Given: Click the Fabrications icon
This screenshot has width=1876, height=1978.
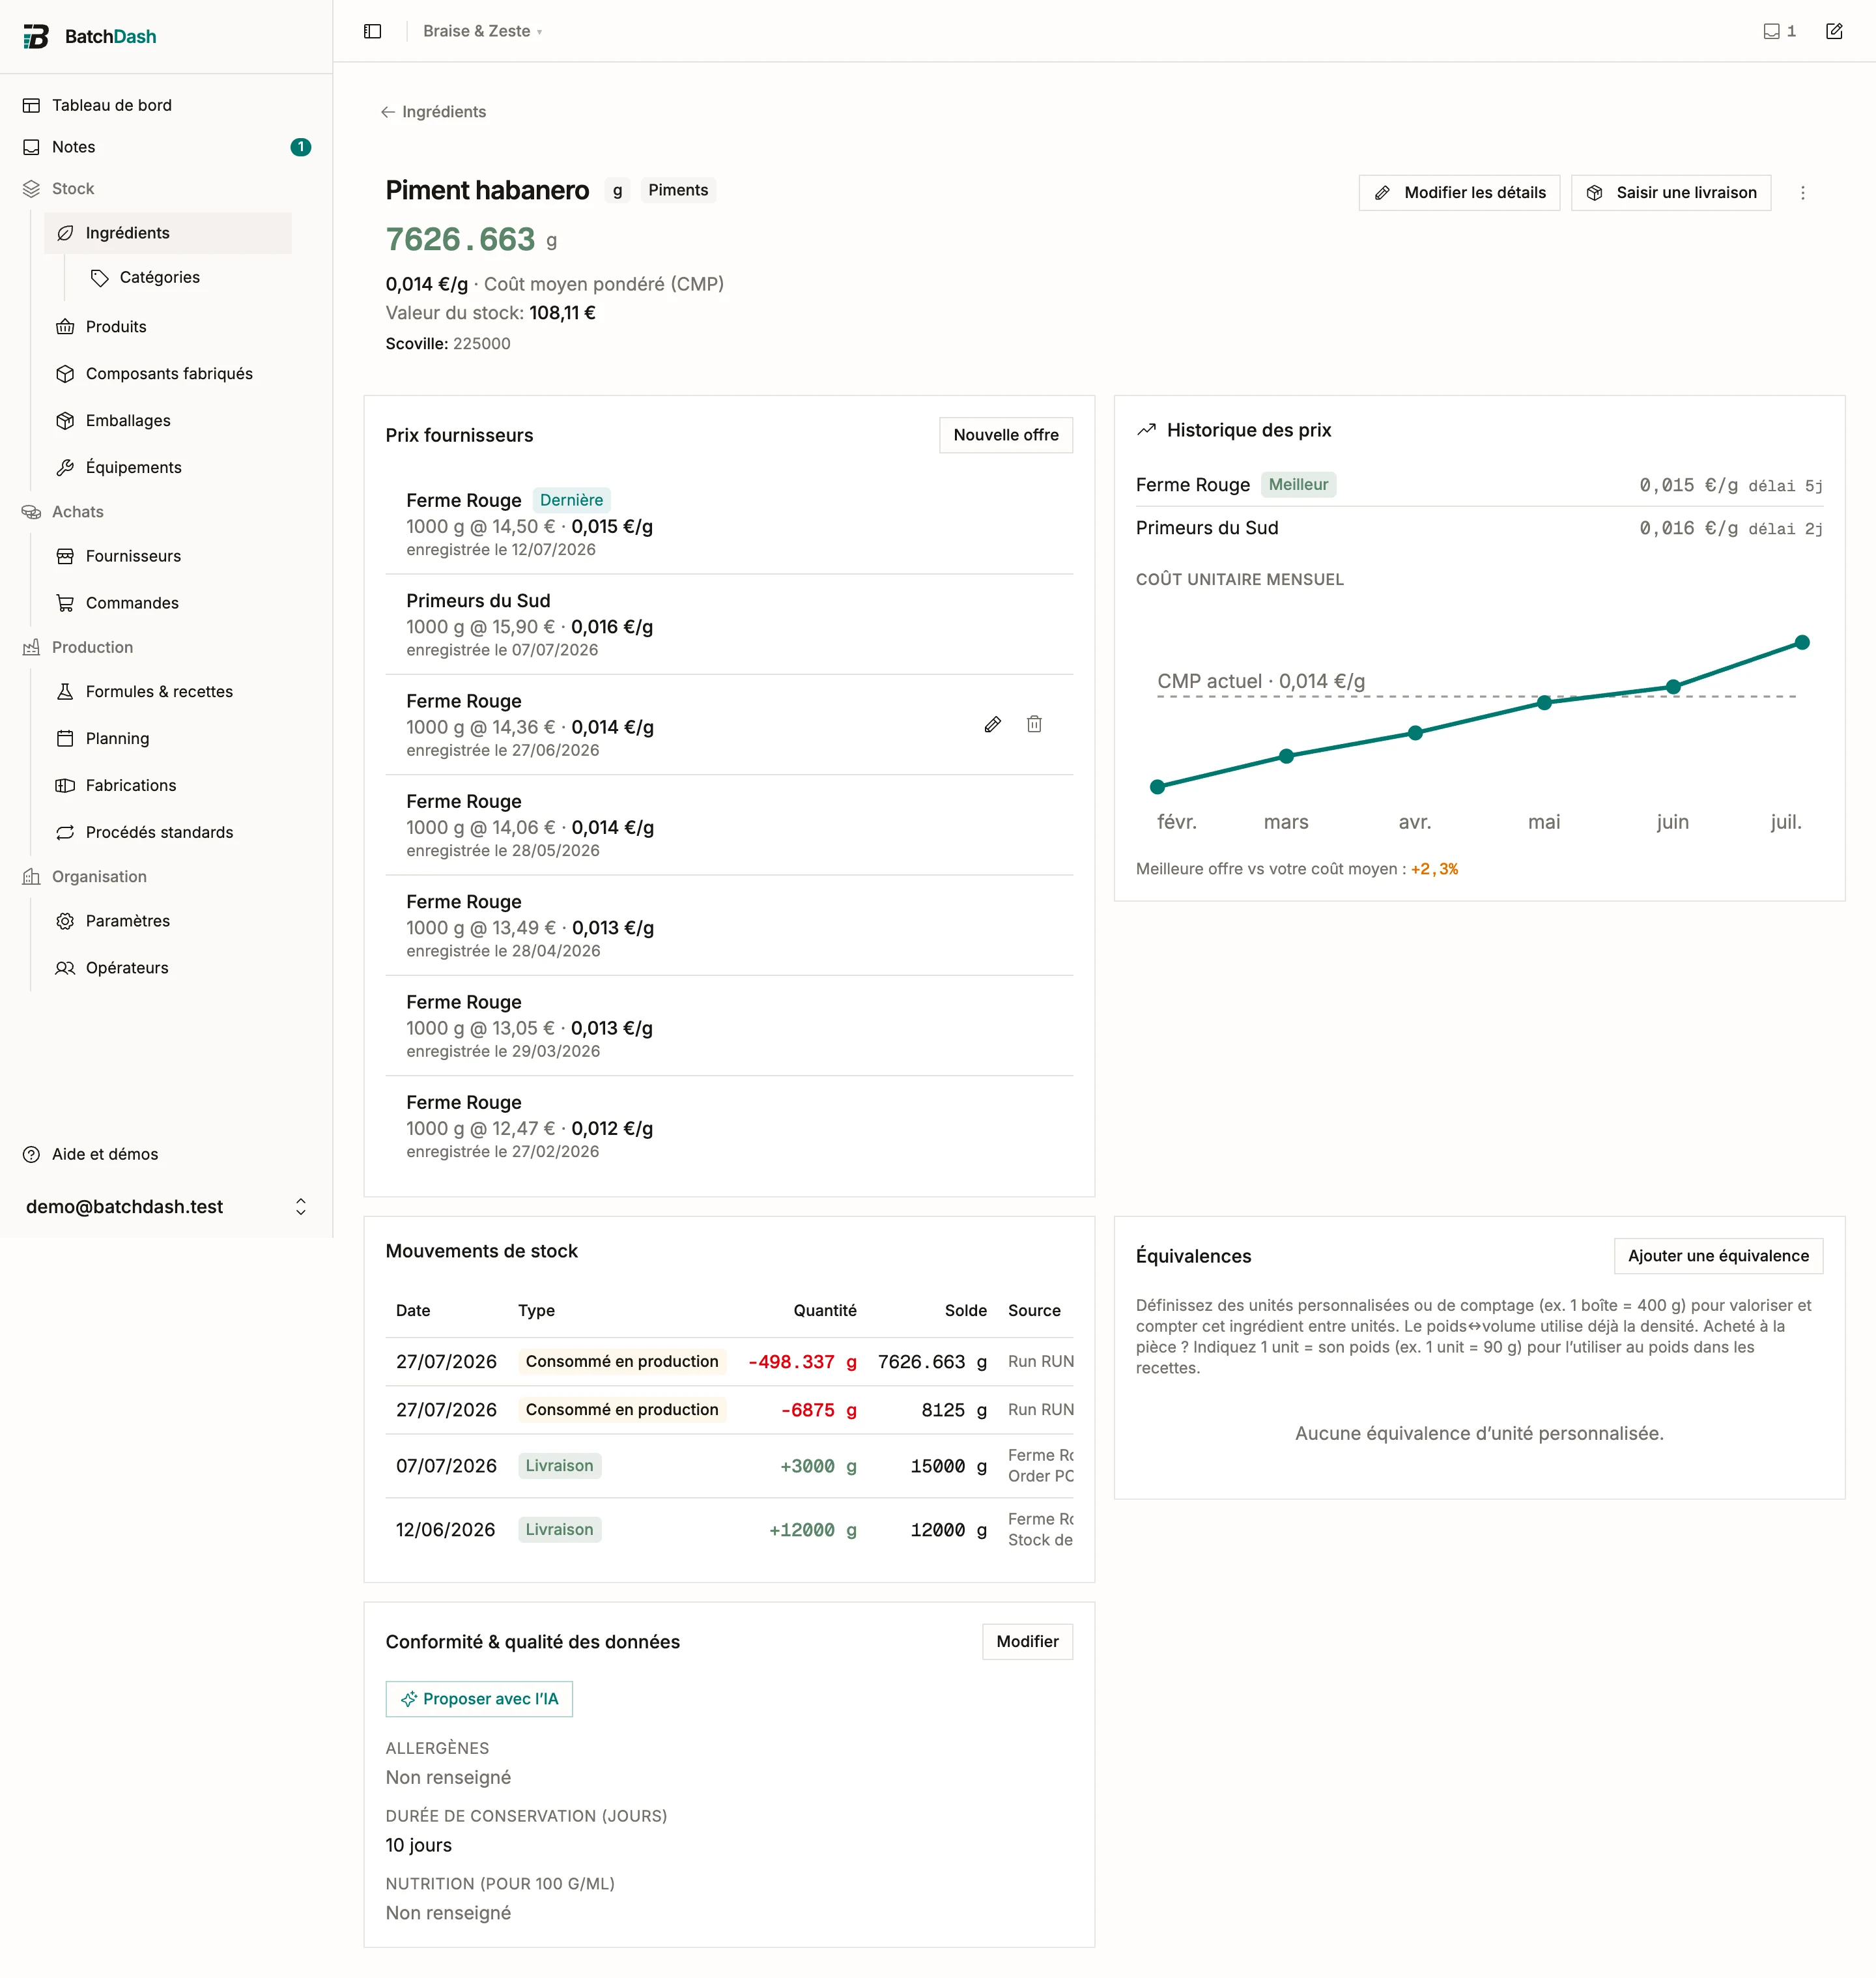Looking at the screenshot, I should 65,786.
